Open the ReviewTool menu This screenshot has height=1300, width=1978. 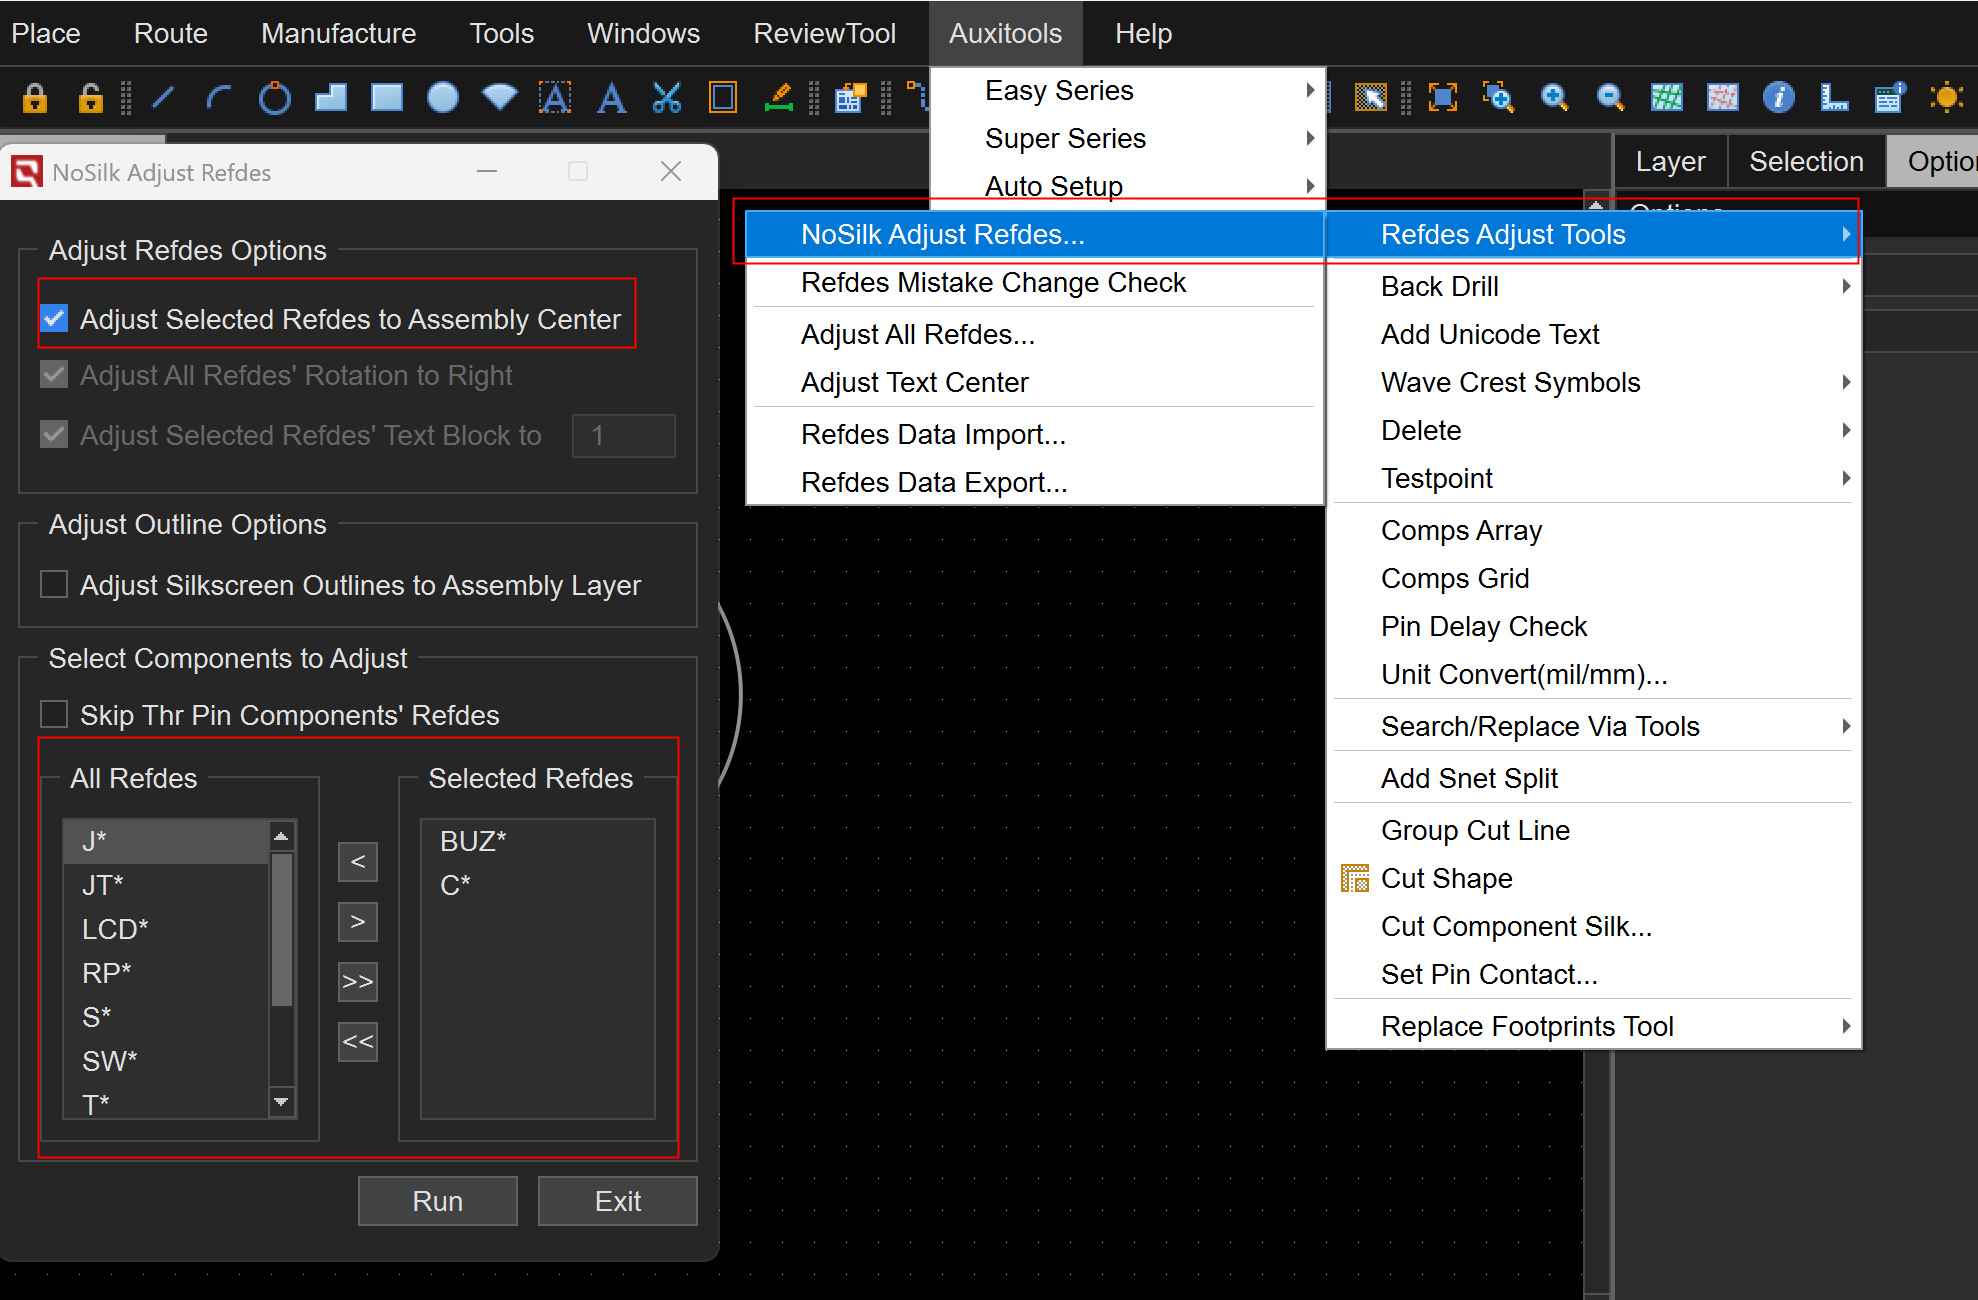[824, 33]
